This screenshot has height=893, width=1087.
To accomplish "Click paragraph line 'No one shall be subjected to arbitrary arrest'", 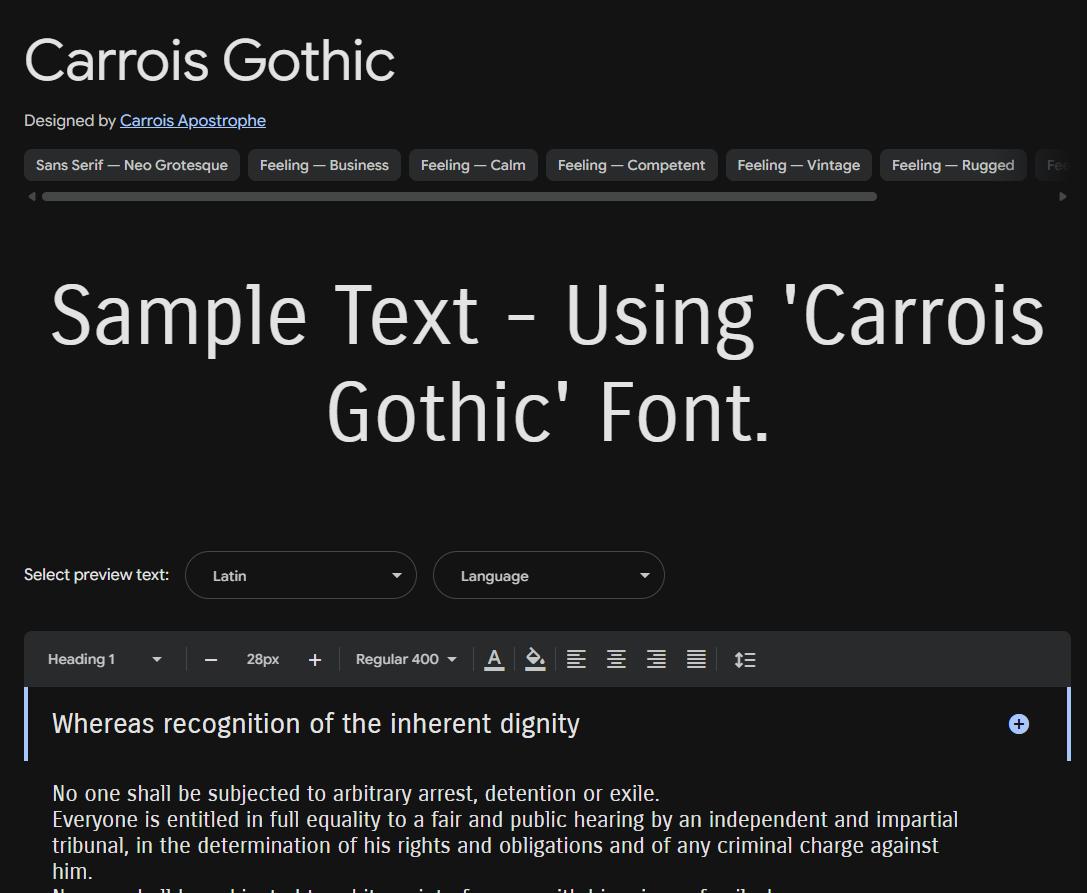I will pyautogui.click(x=356, y=793).
